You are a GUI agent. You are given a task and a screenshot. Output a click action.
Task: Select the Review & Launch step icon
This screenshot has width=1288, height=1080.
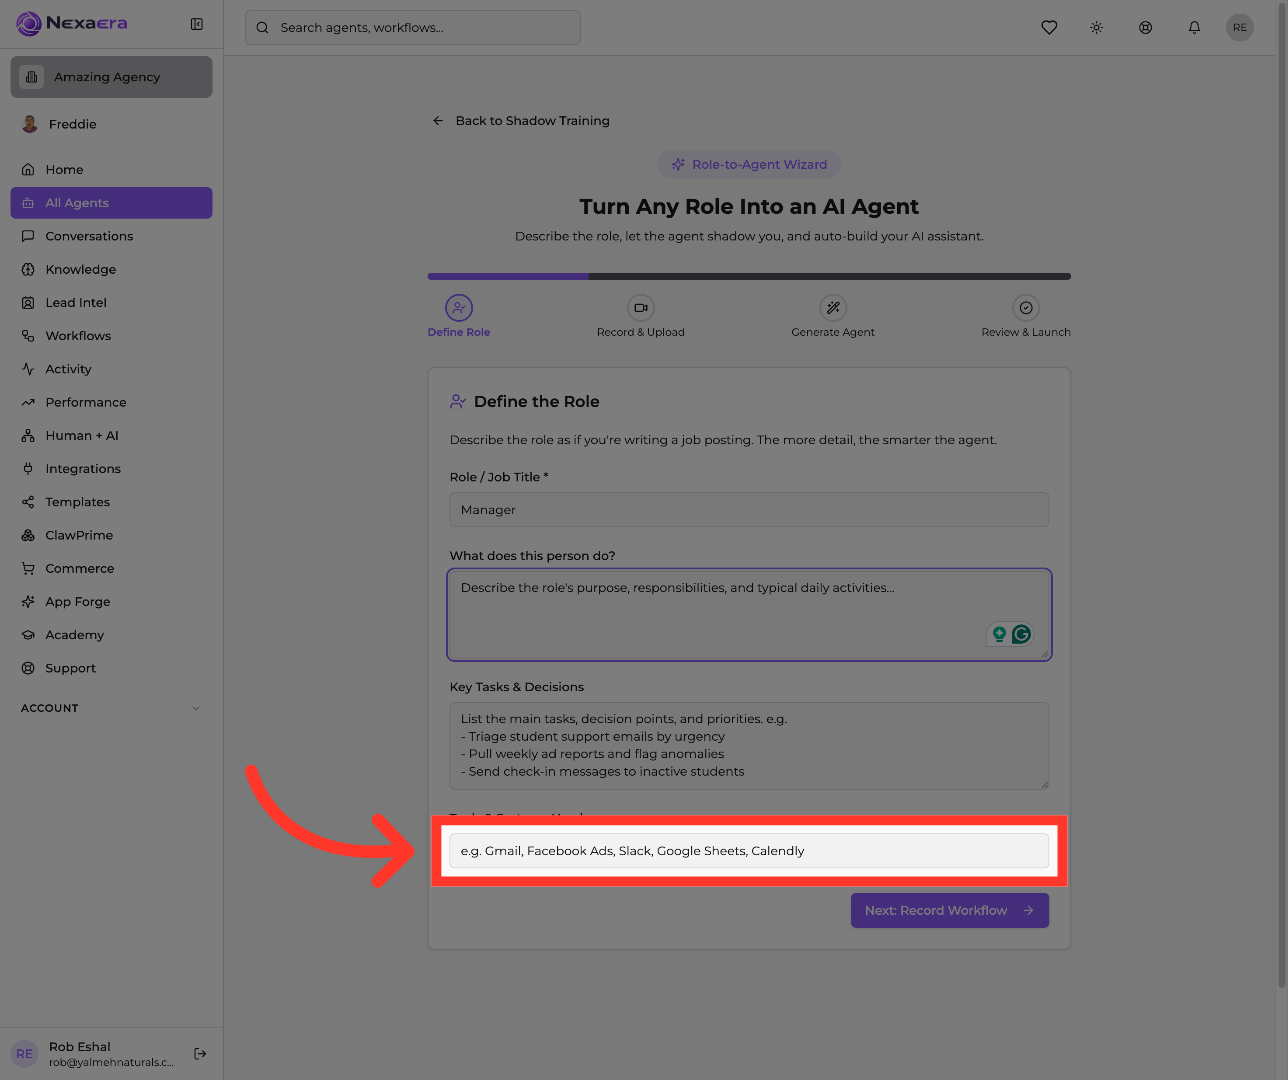tap(1026, 308)
